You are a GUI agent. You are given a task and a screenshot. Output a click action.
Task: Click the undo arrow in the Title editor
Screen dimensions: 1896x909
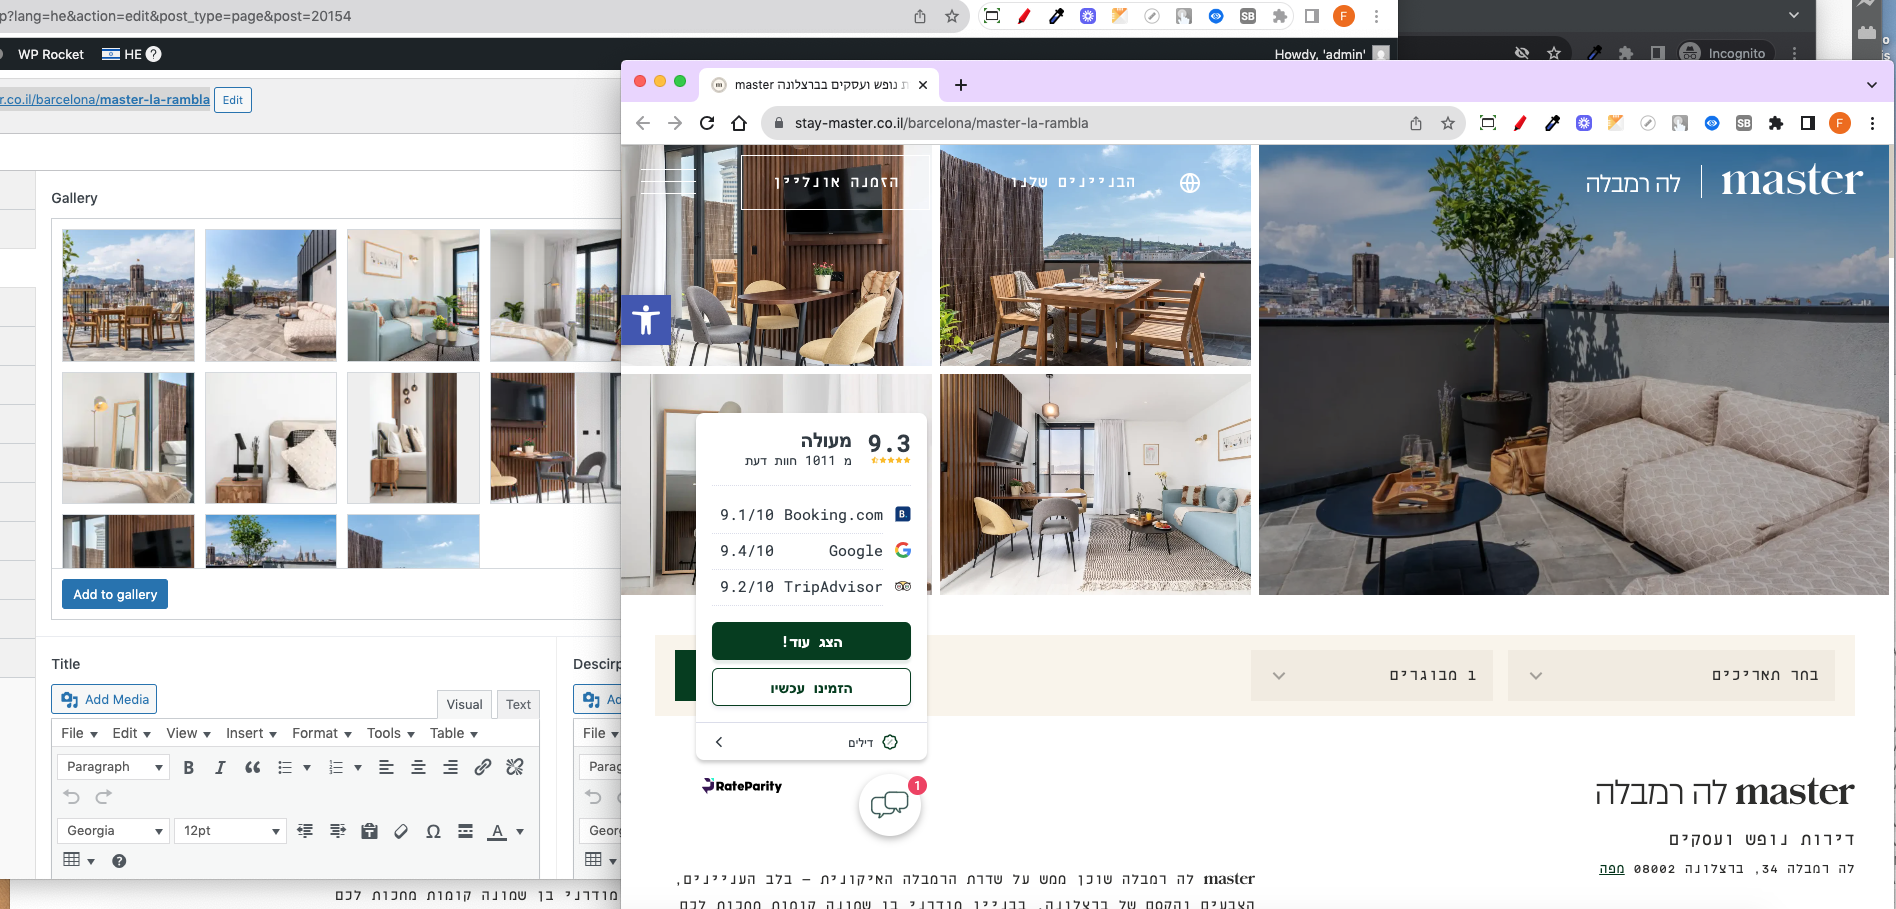[x=71, y=797]
